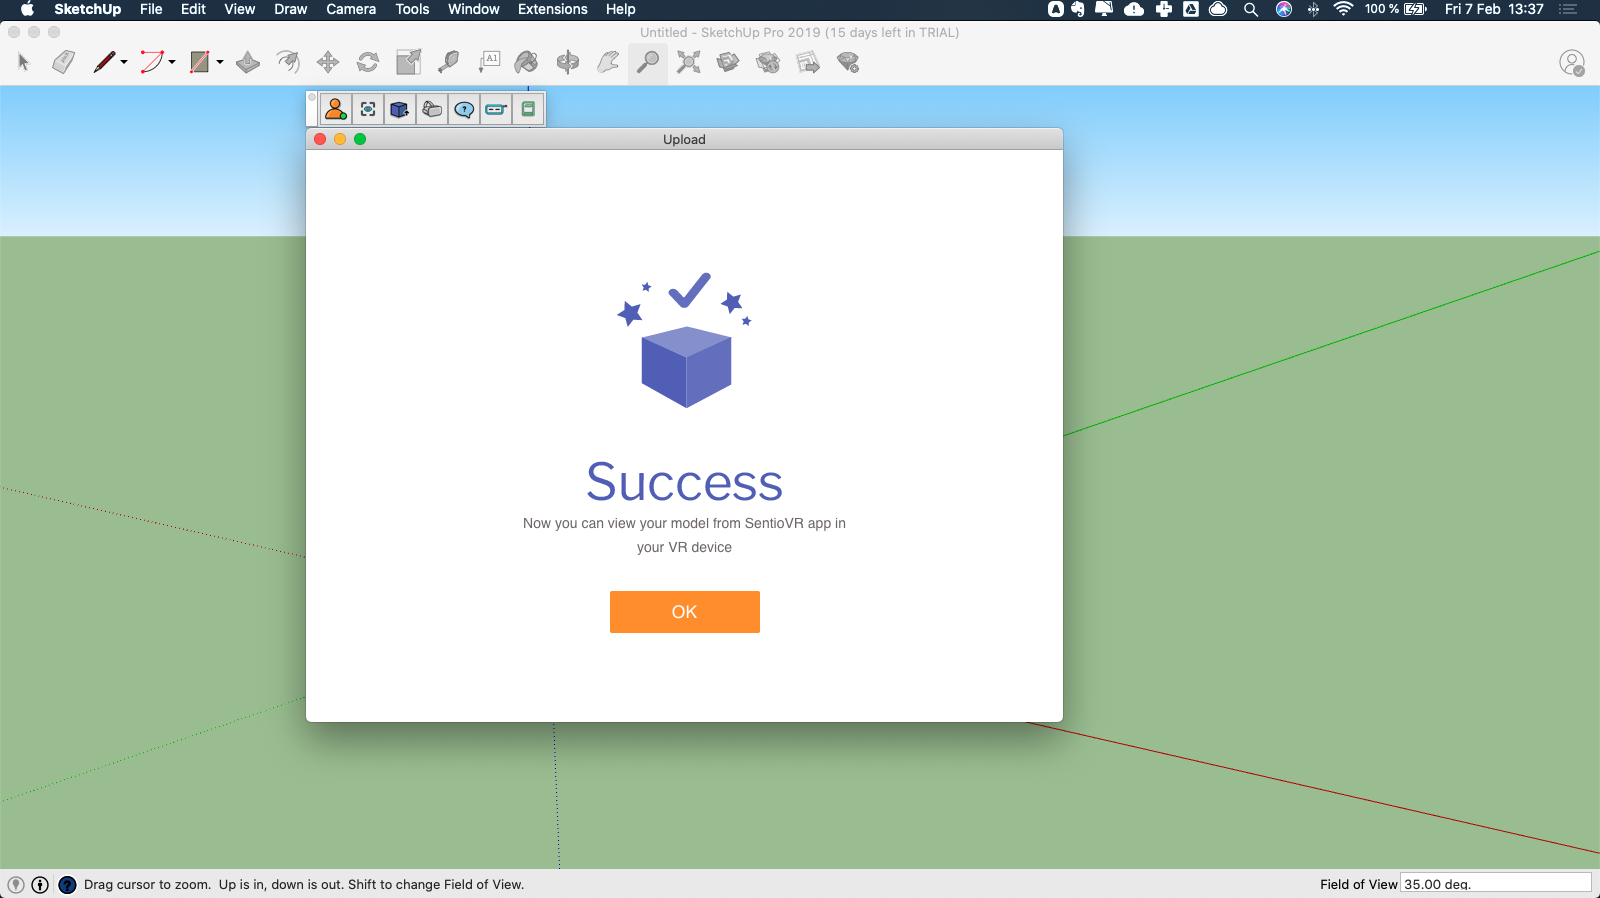This screenshot has height=898, width=1600.
Task: Open Spotlight search in menu bar
Action: click(x=1251, y=9)
